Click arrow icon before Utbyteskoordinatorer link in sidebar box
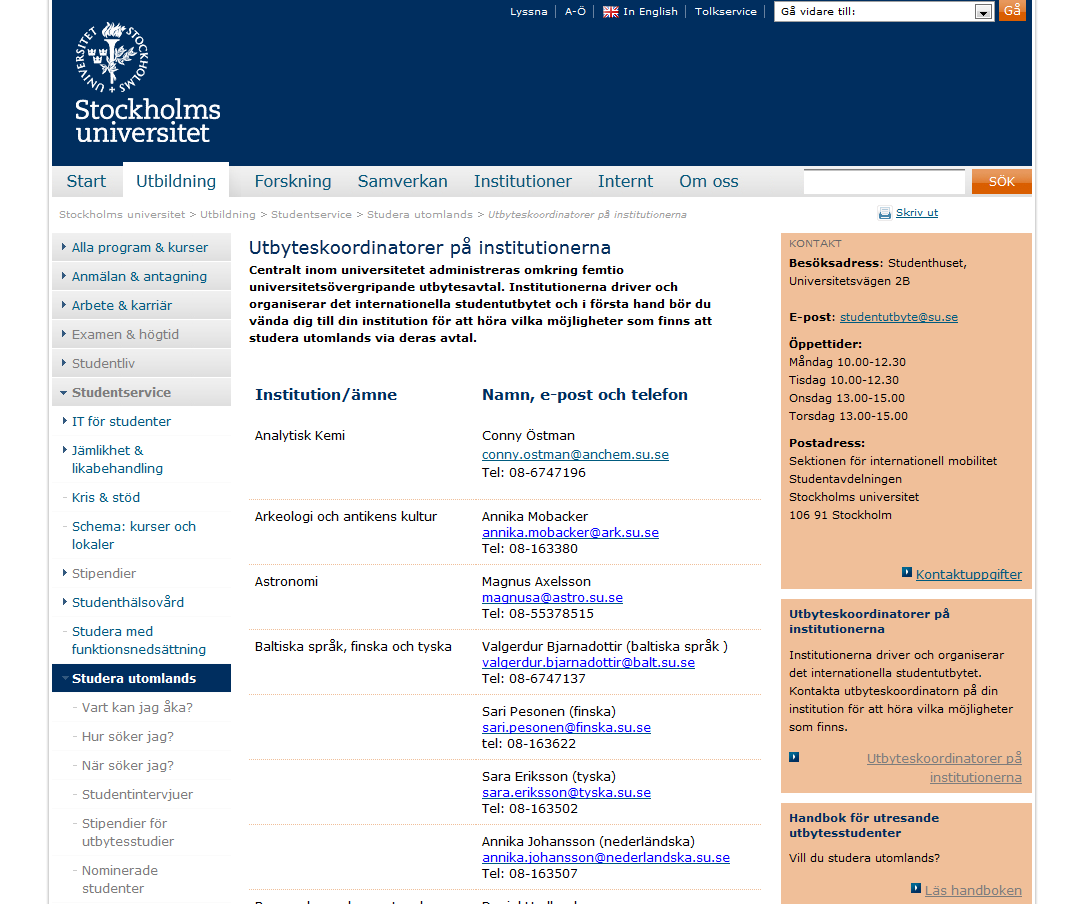The height and width of the screenshot is (904, 1072). (x=794, y=757)
